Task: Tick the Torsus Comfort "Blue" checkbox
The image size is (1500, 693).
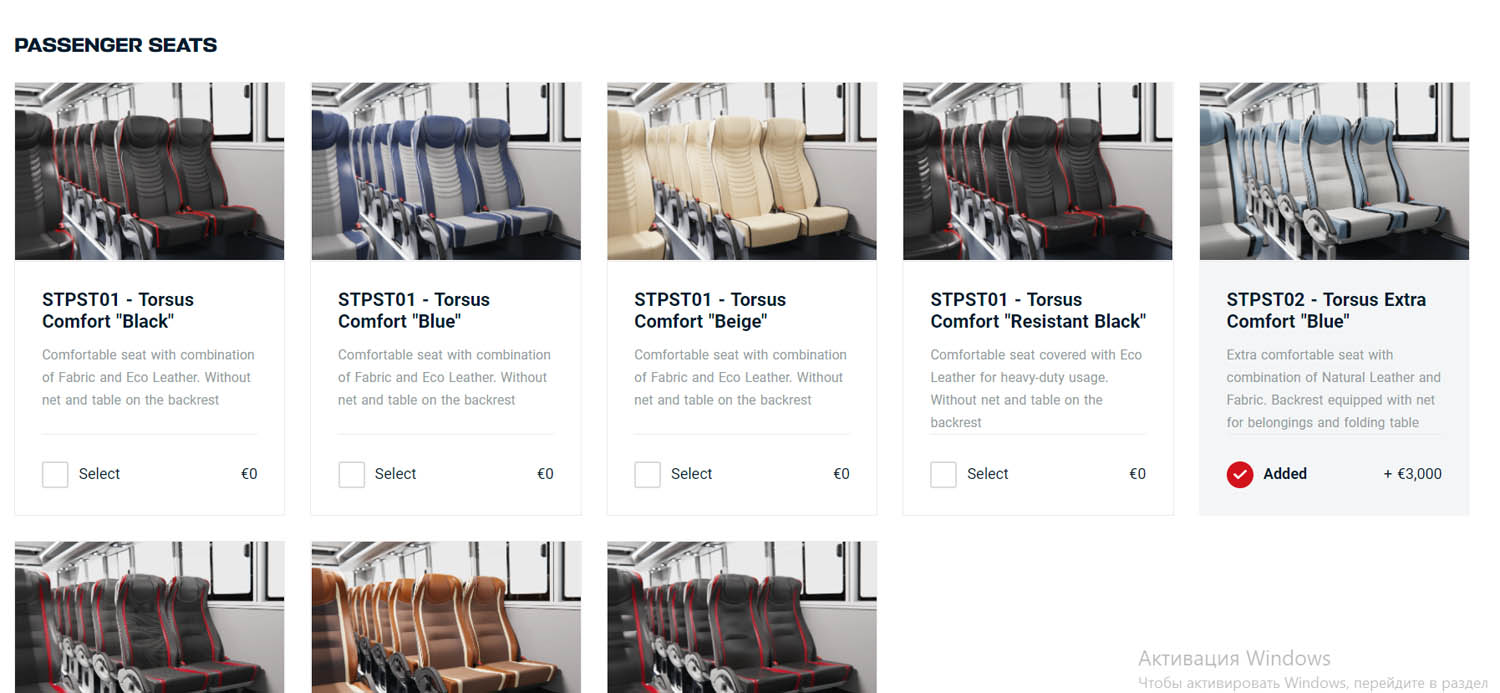Action: click(351, 474)
